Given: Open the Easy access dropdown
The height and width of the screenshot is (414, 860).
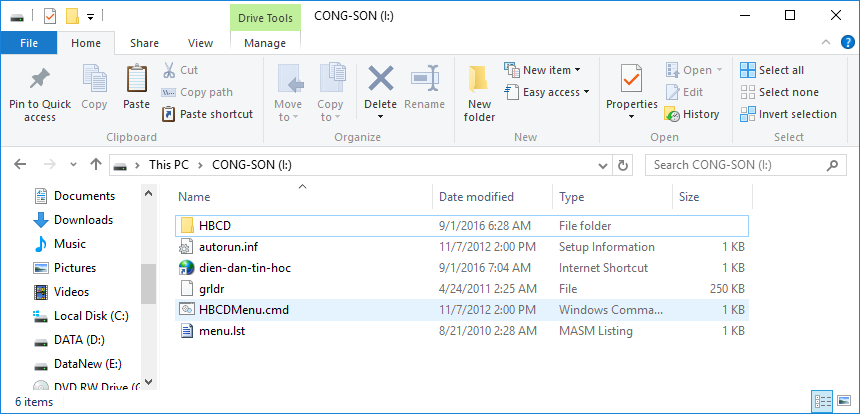Looking at the screenshot, I should point(586,92).
